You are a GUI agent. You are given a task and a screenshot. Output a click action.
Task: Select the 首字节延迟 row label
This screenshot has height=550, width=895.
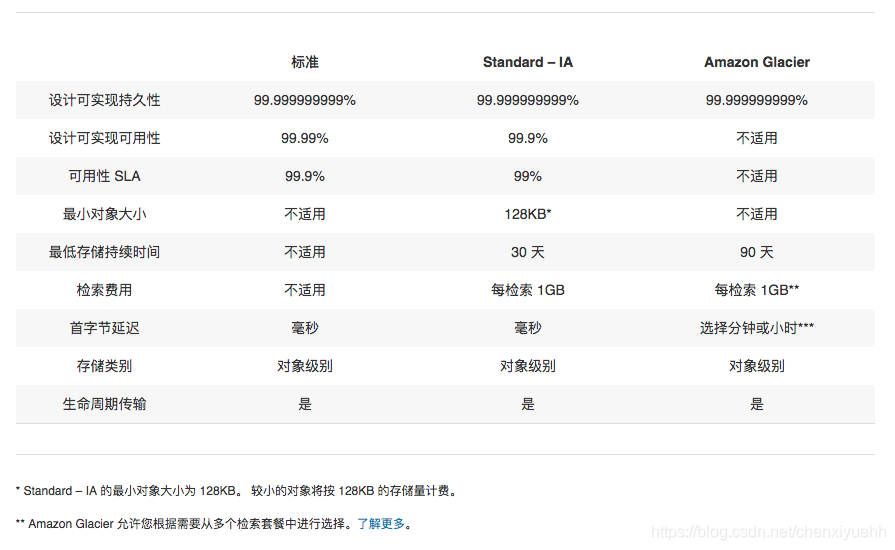pos(104,328)
